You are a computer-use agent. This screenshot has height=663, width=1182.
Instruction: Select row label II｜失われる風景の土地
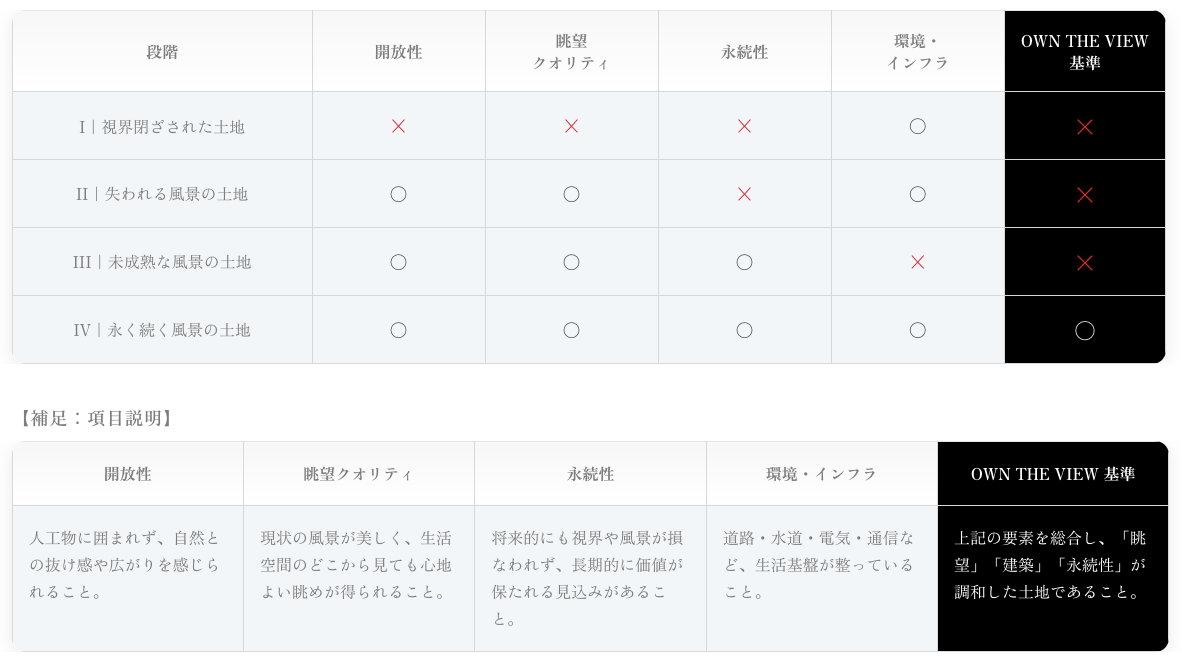point(162,194)
